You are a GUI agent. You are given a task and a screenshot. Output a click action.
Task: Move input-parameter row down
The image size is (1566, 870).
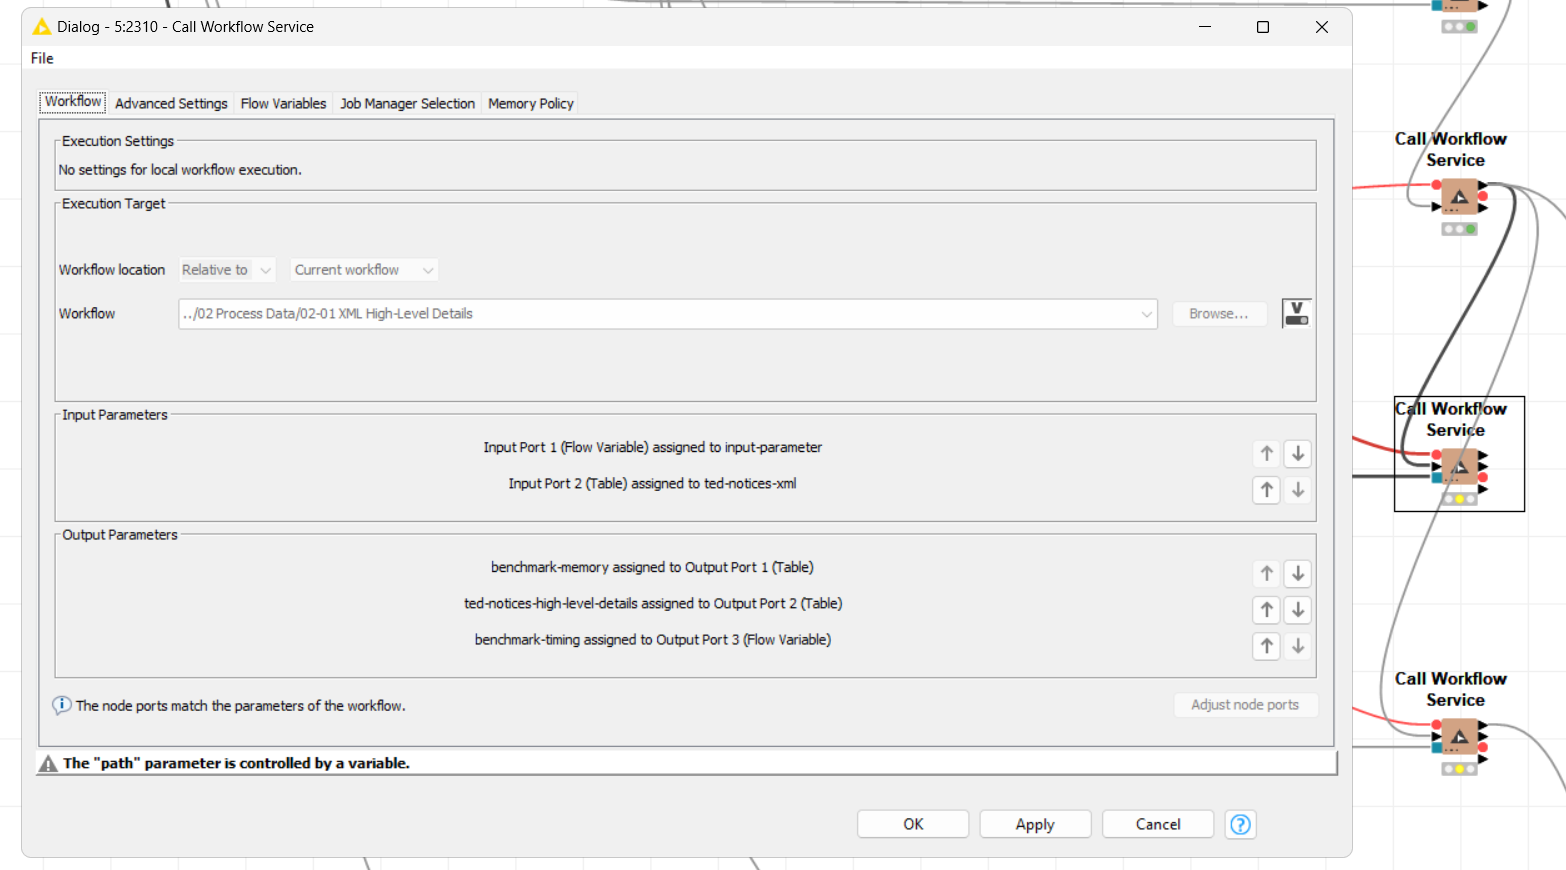[1297, 454]
